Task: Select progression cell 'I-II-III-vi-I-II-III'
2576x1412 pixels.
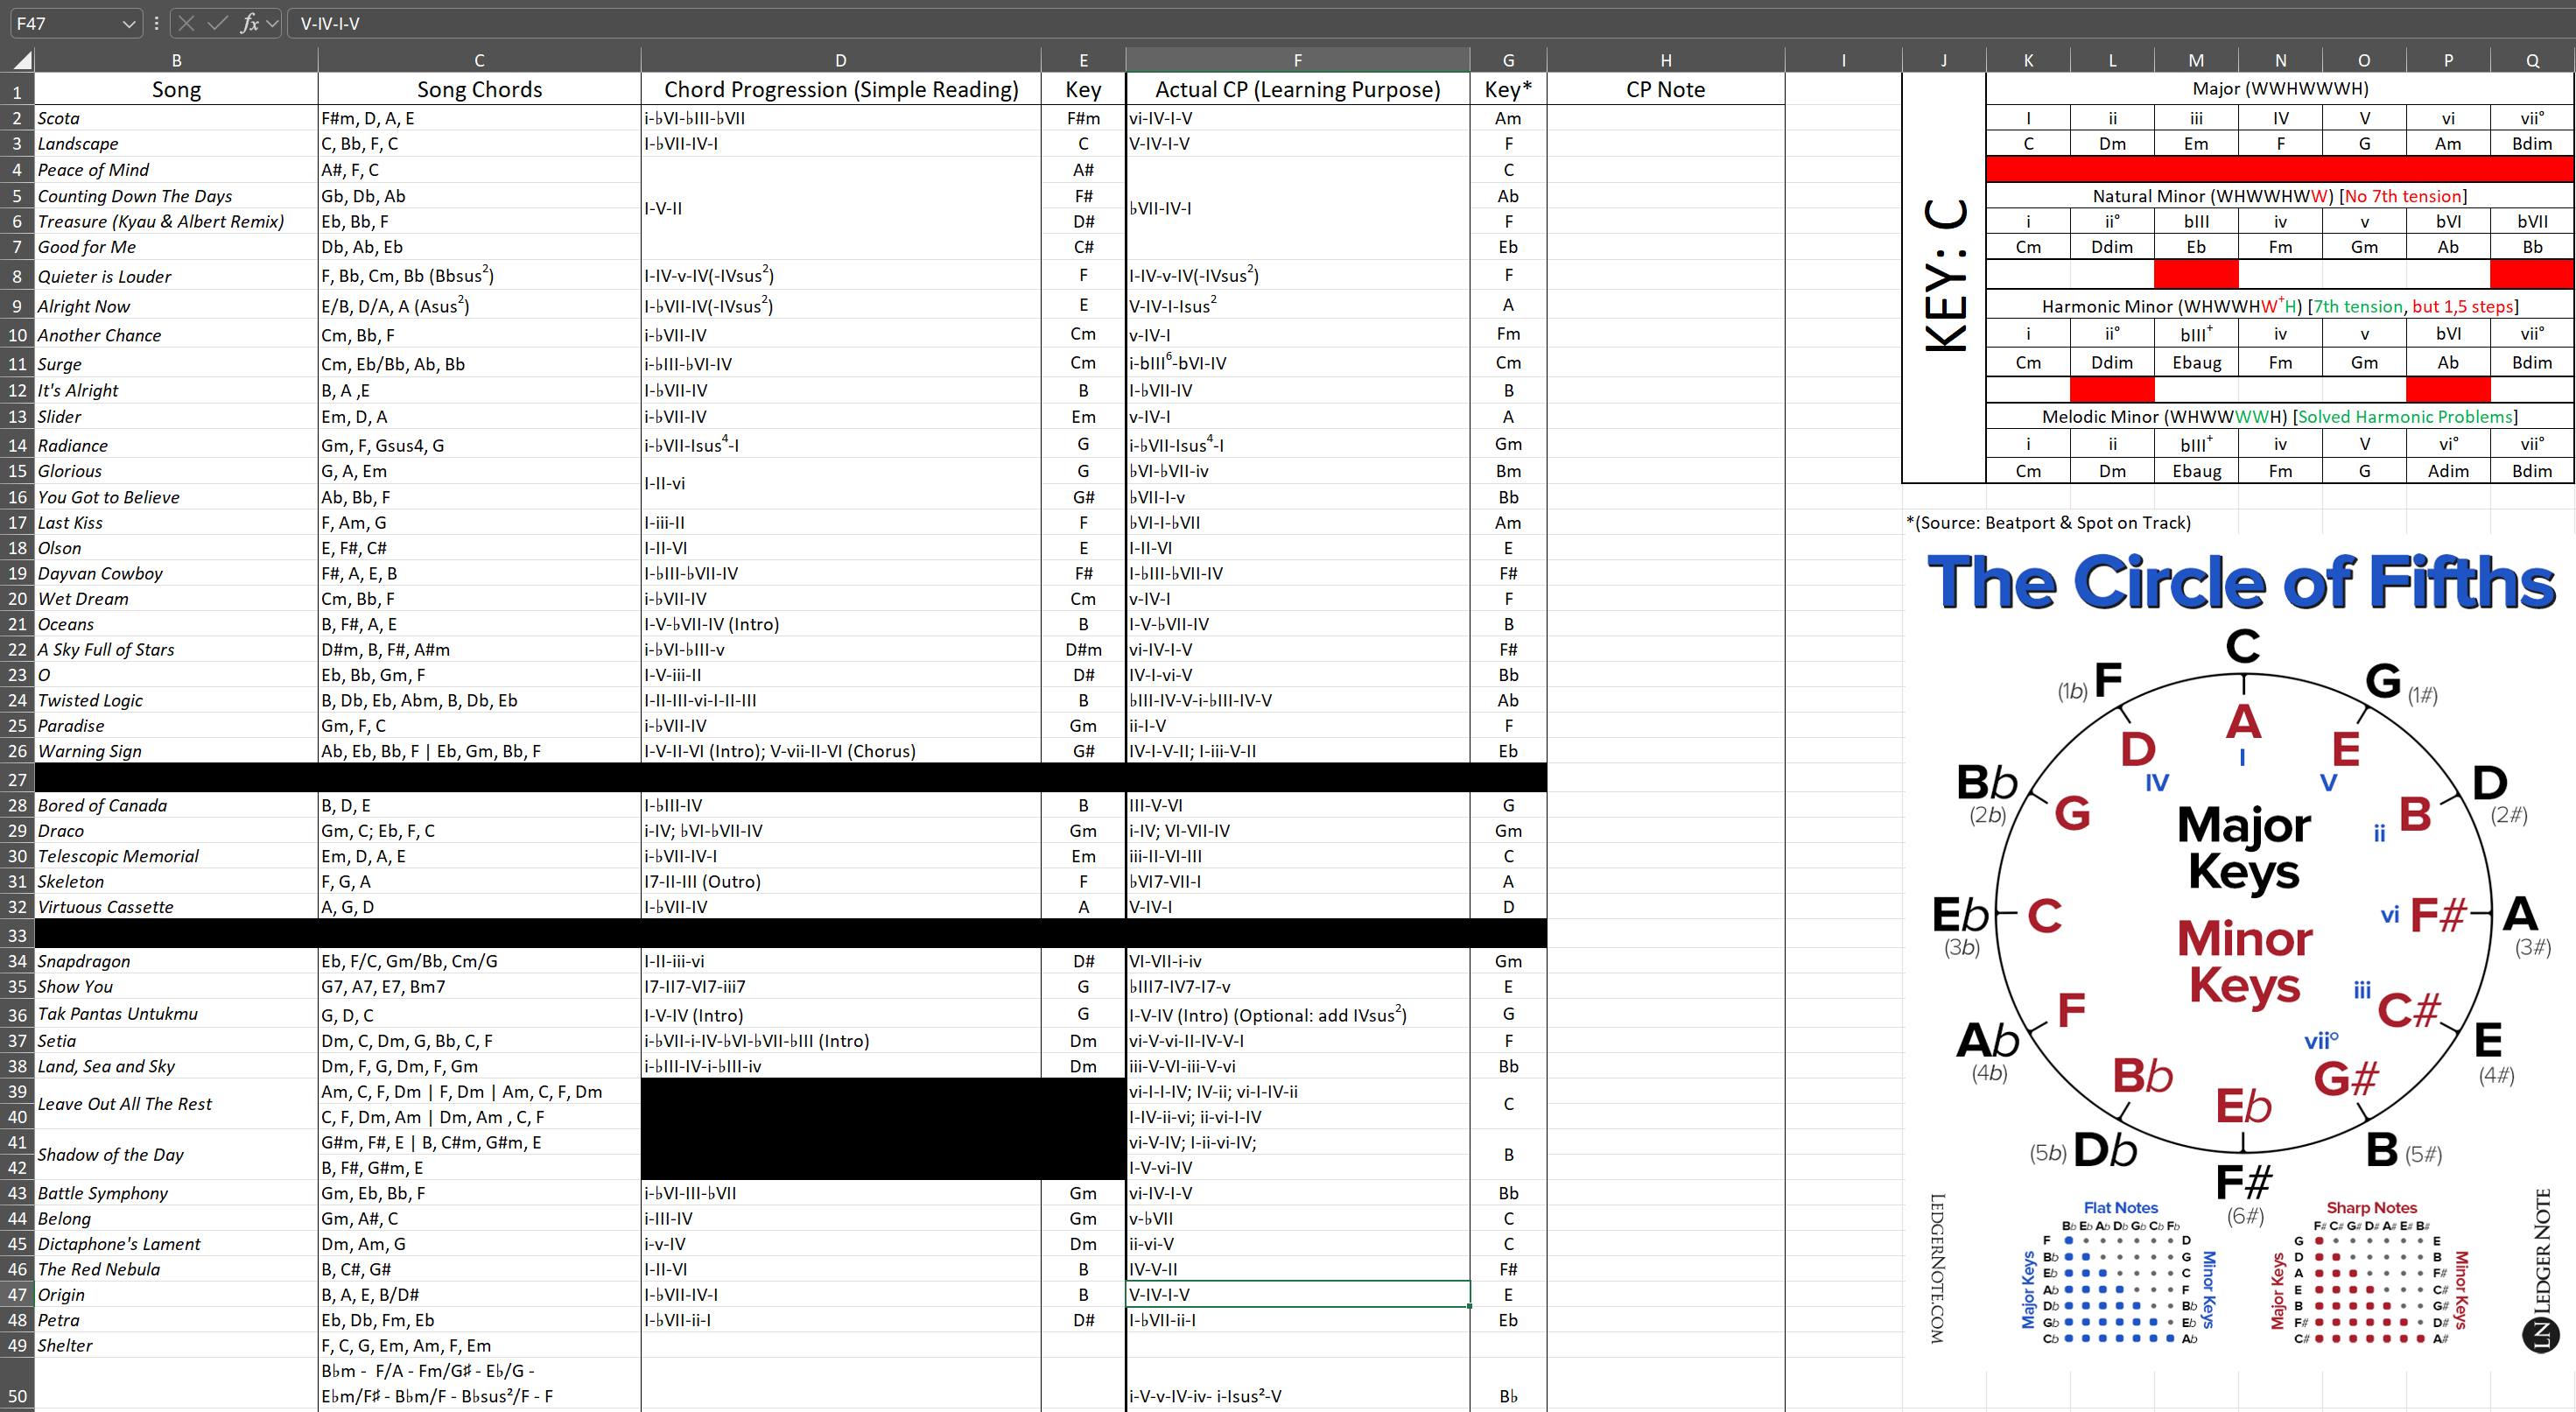Action: click(x=841, y=700)
